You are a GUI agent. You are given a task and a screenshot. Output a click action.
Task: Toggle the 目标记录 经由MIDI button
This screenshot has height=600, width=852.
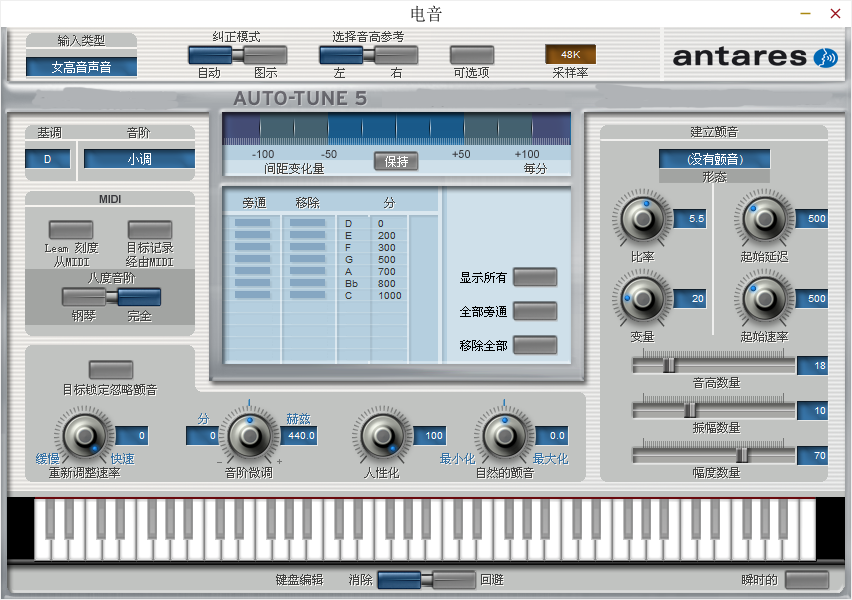pyautogui.click(x=149, y=229)
